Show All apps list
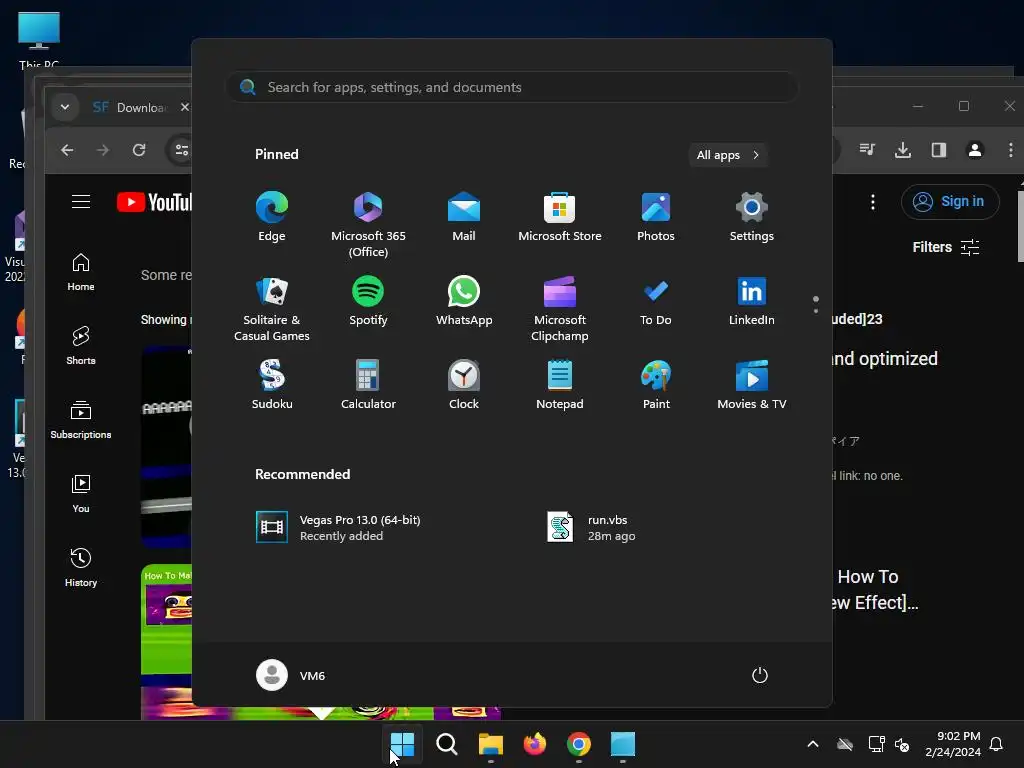The height and width of the screenshot is (768, 1024). [728, 155]
